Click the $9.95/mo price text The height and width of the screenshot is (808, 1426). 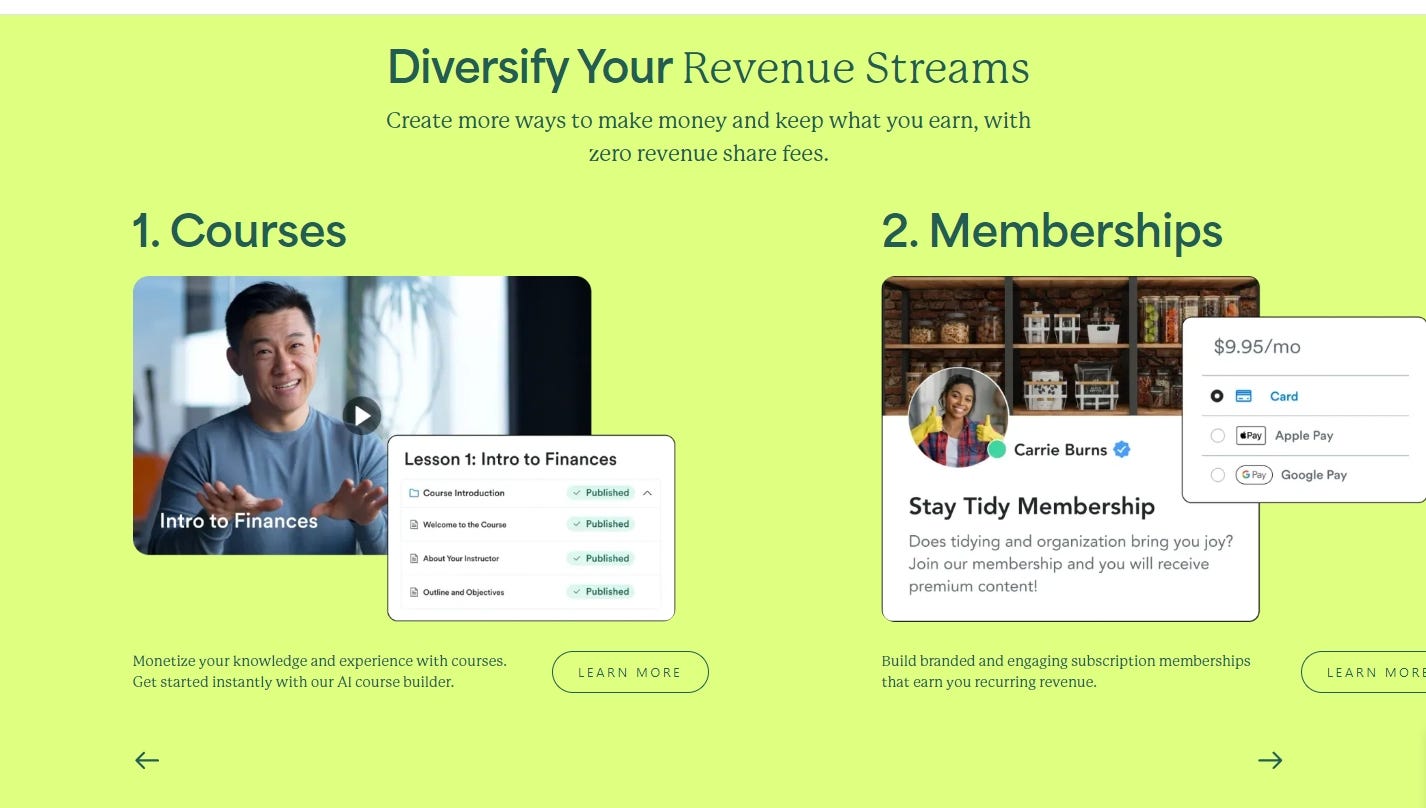tap(1257, 347)
